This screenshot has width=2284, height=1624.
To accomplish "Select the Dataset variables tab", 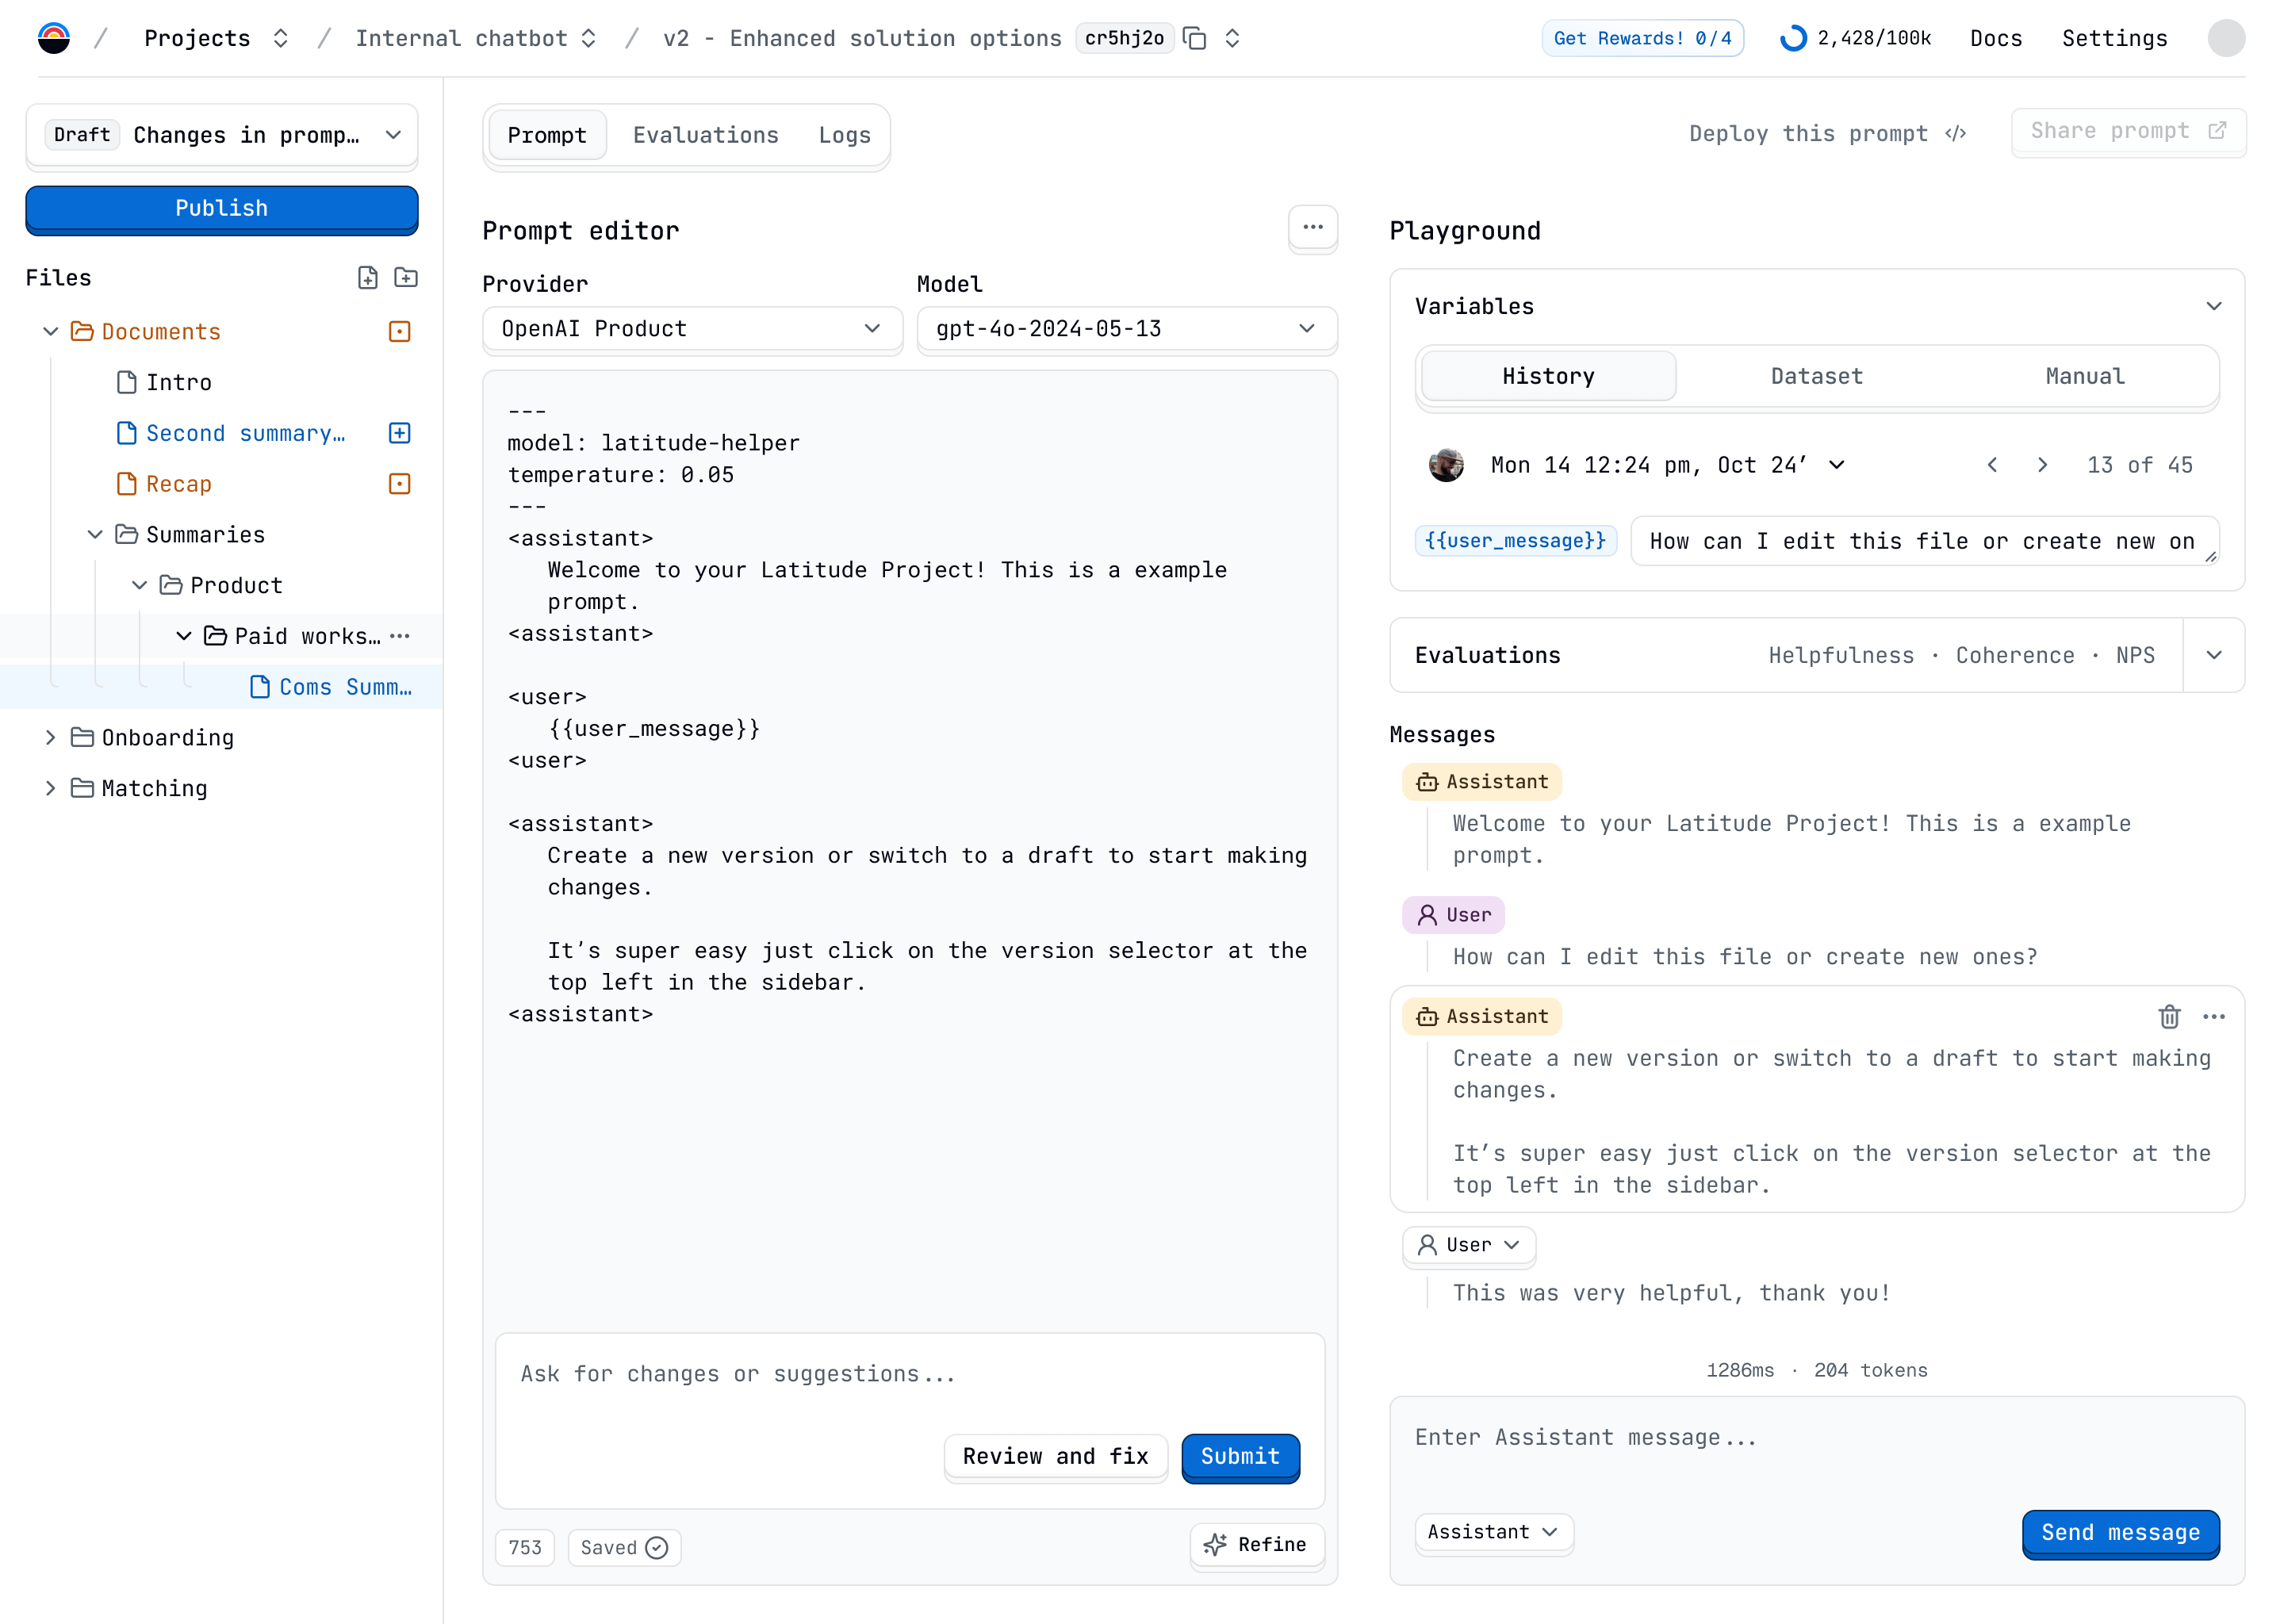I will point(1816,376).
